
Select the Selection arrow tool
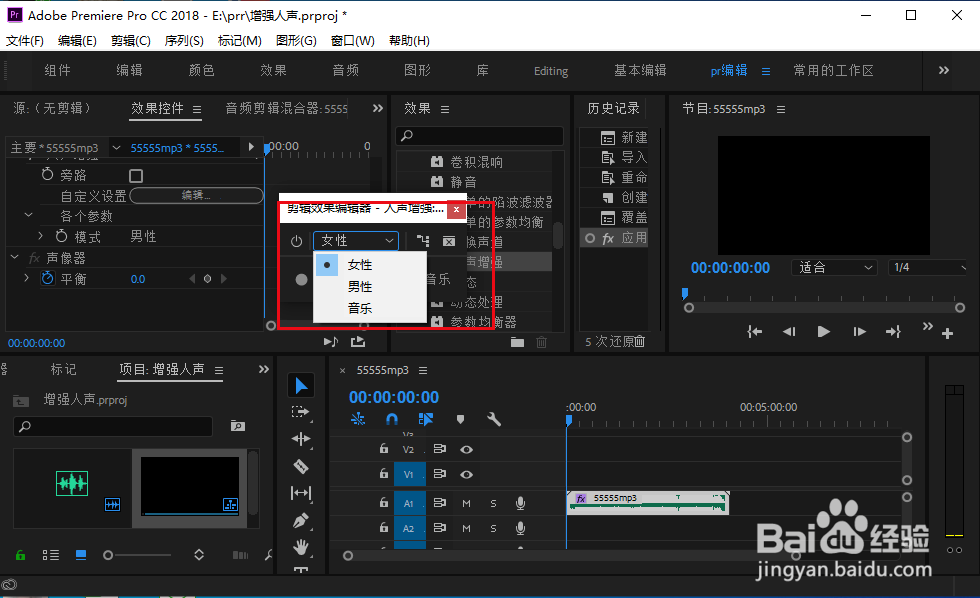(x=301, y=386)
